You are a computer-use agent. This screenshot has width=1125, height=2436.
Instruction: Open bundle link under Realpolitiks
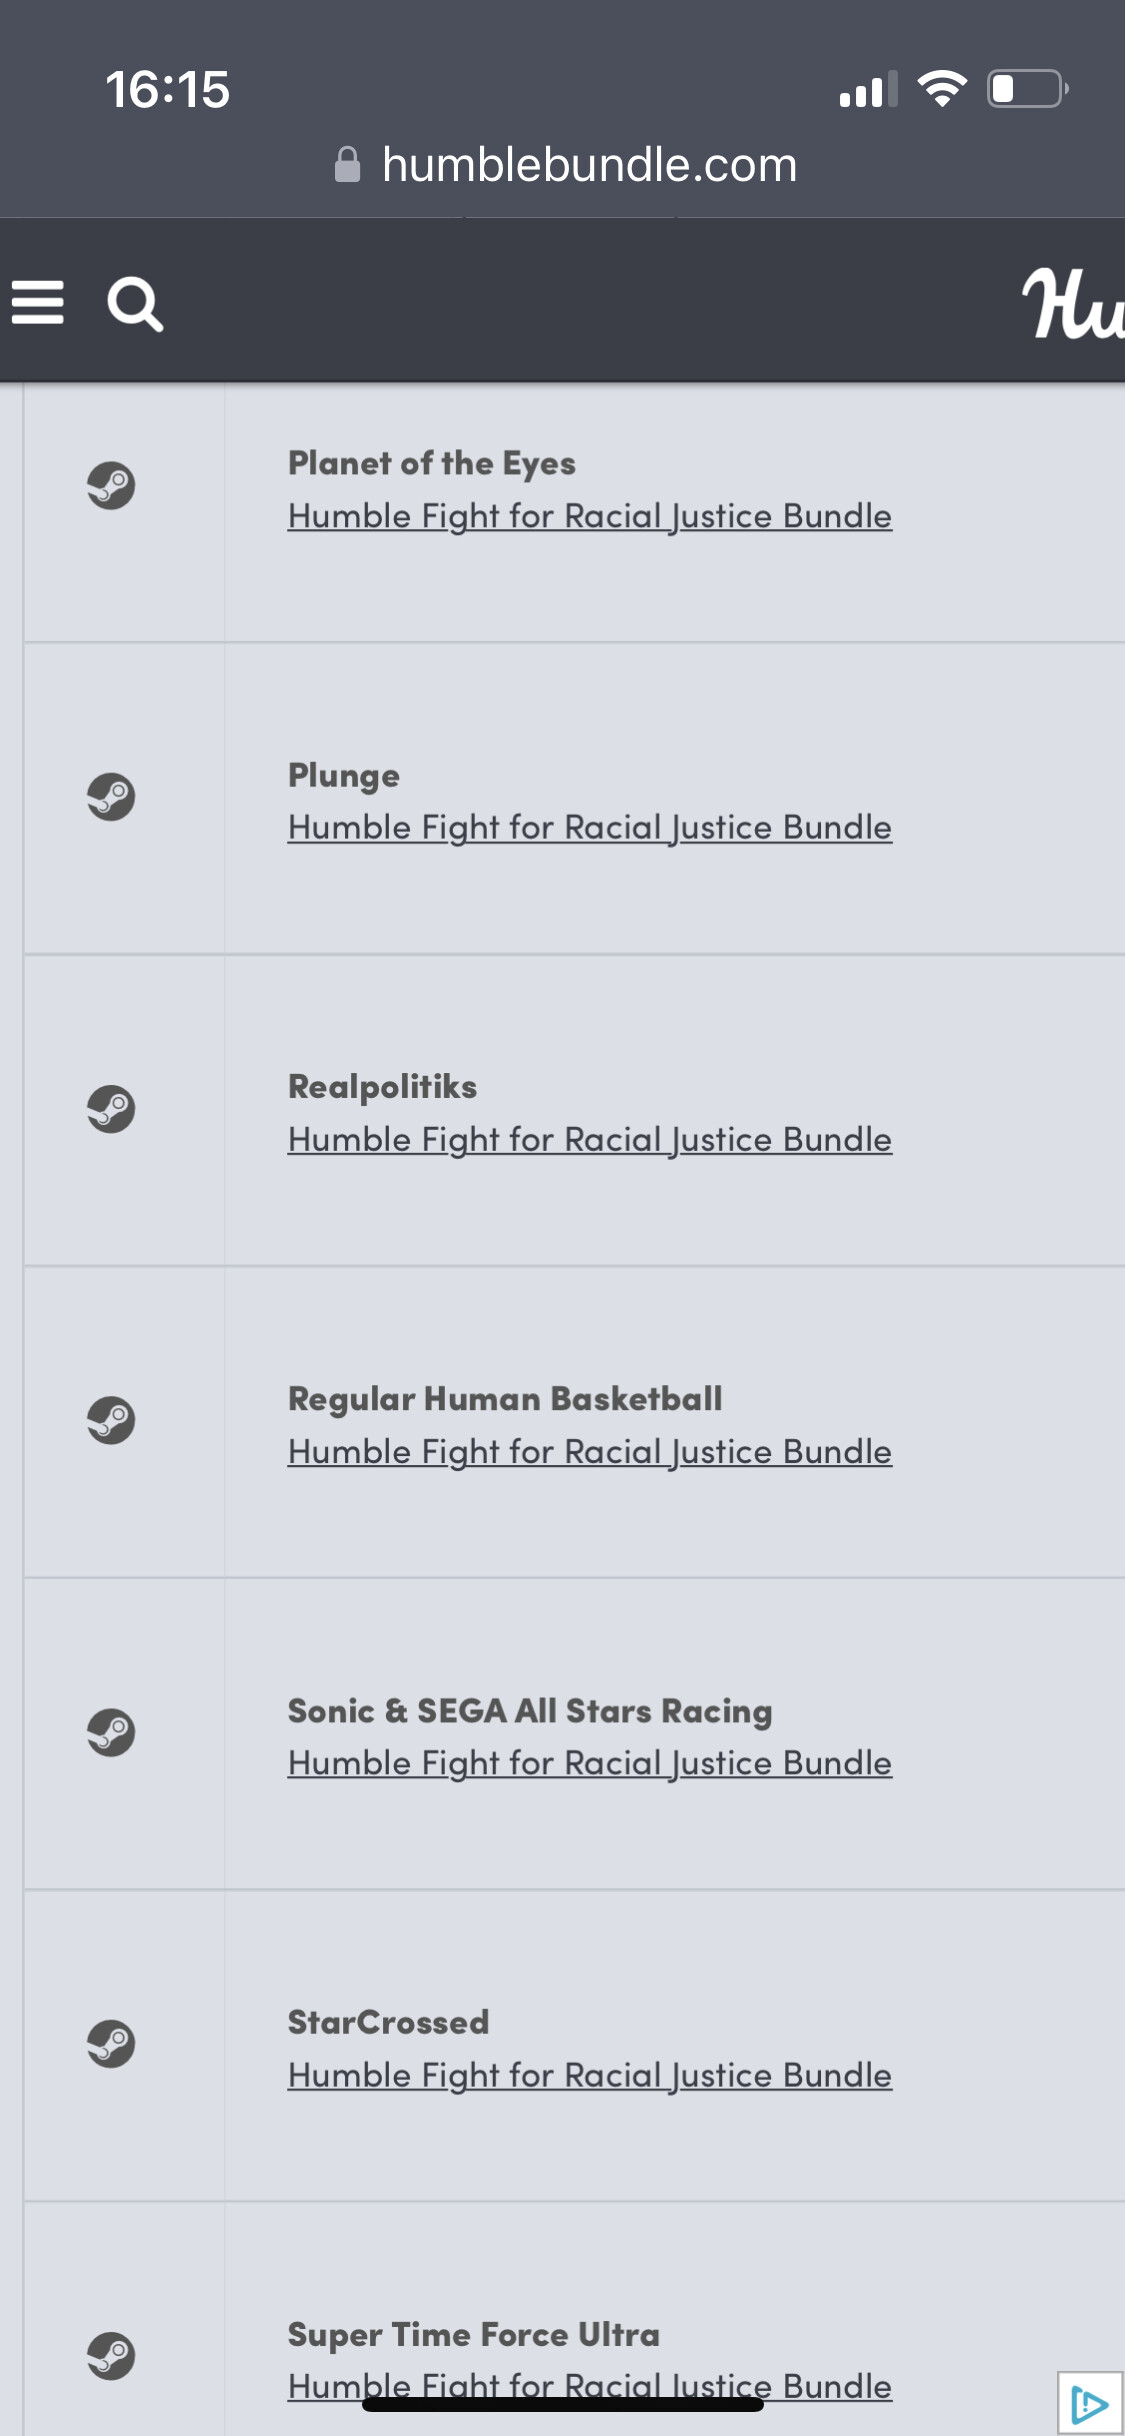(589, 1140)
